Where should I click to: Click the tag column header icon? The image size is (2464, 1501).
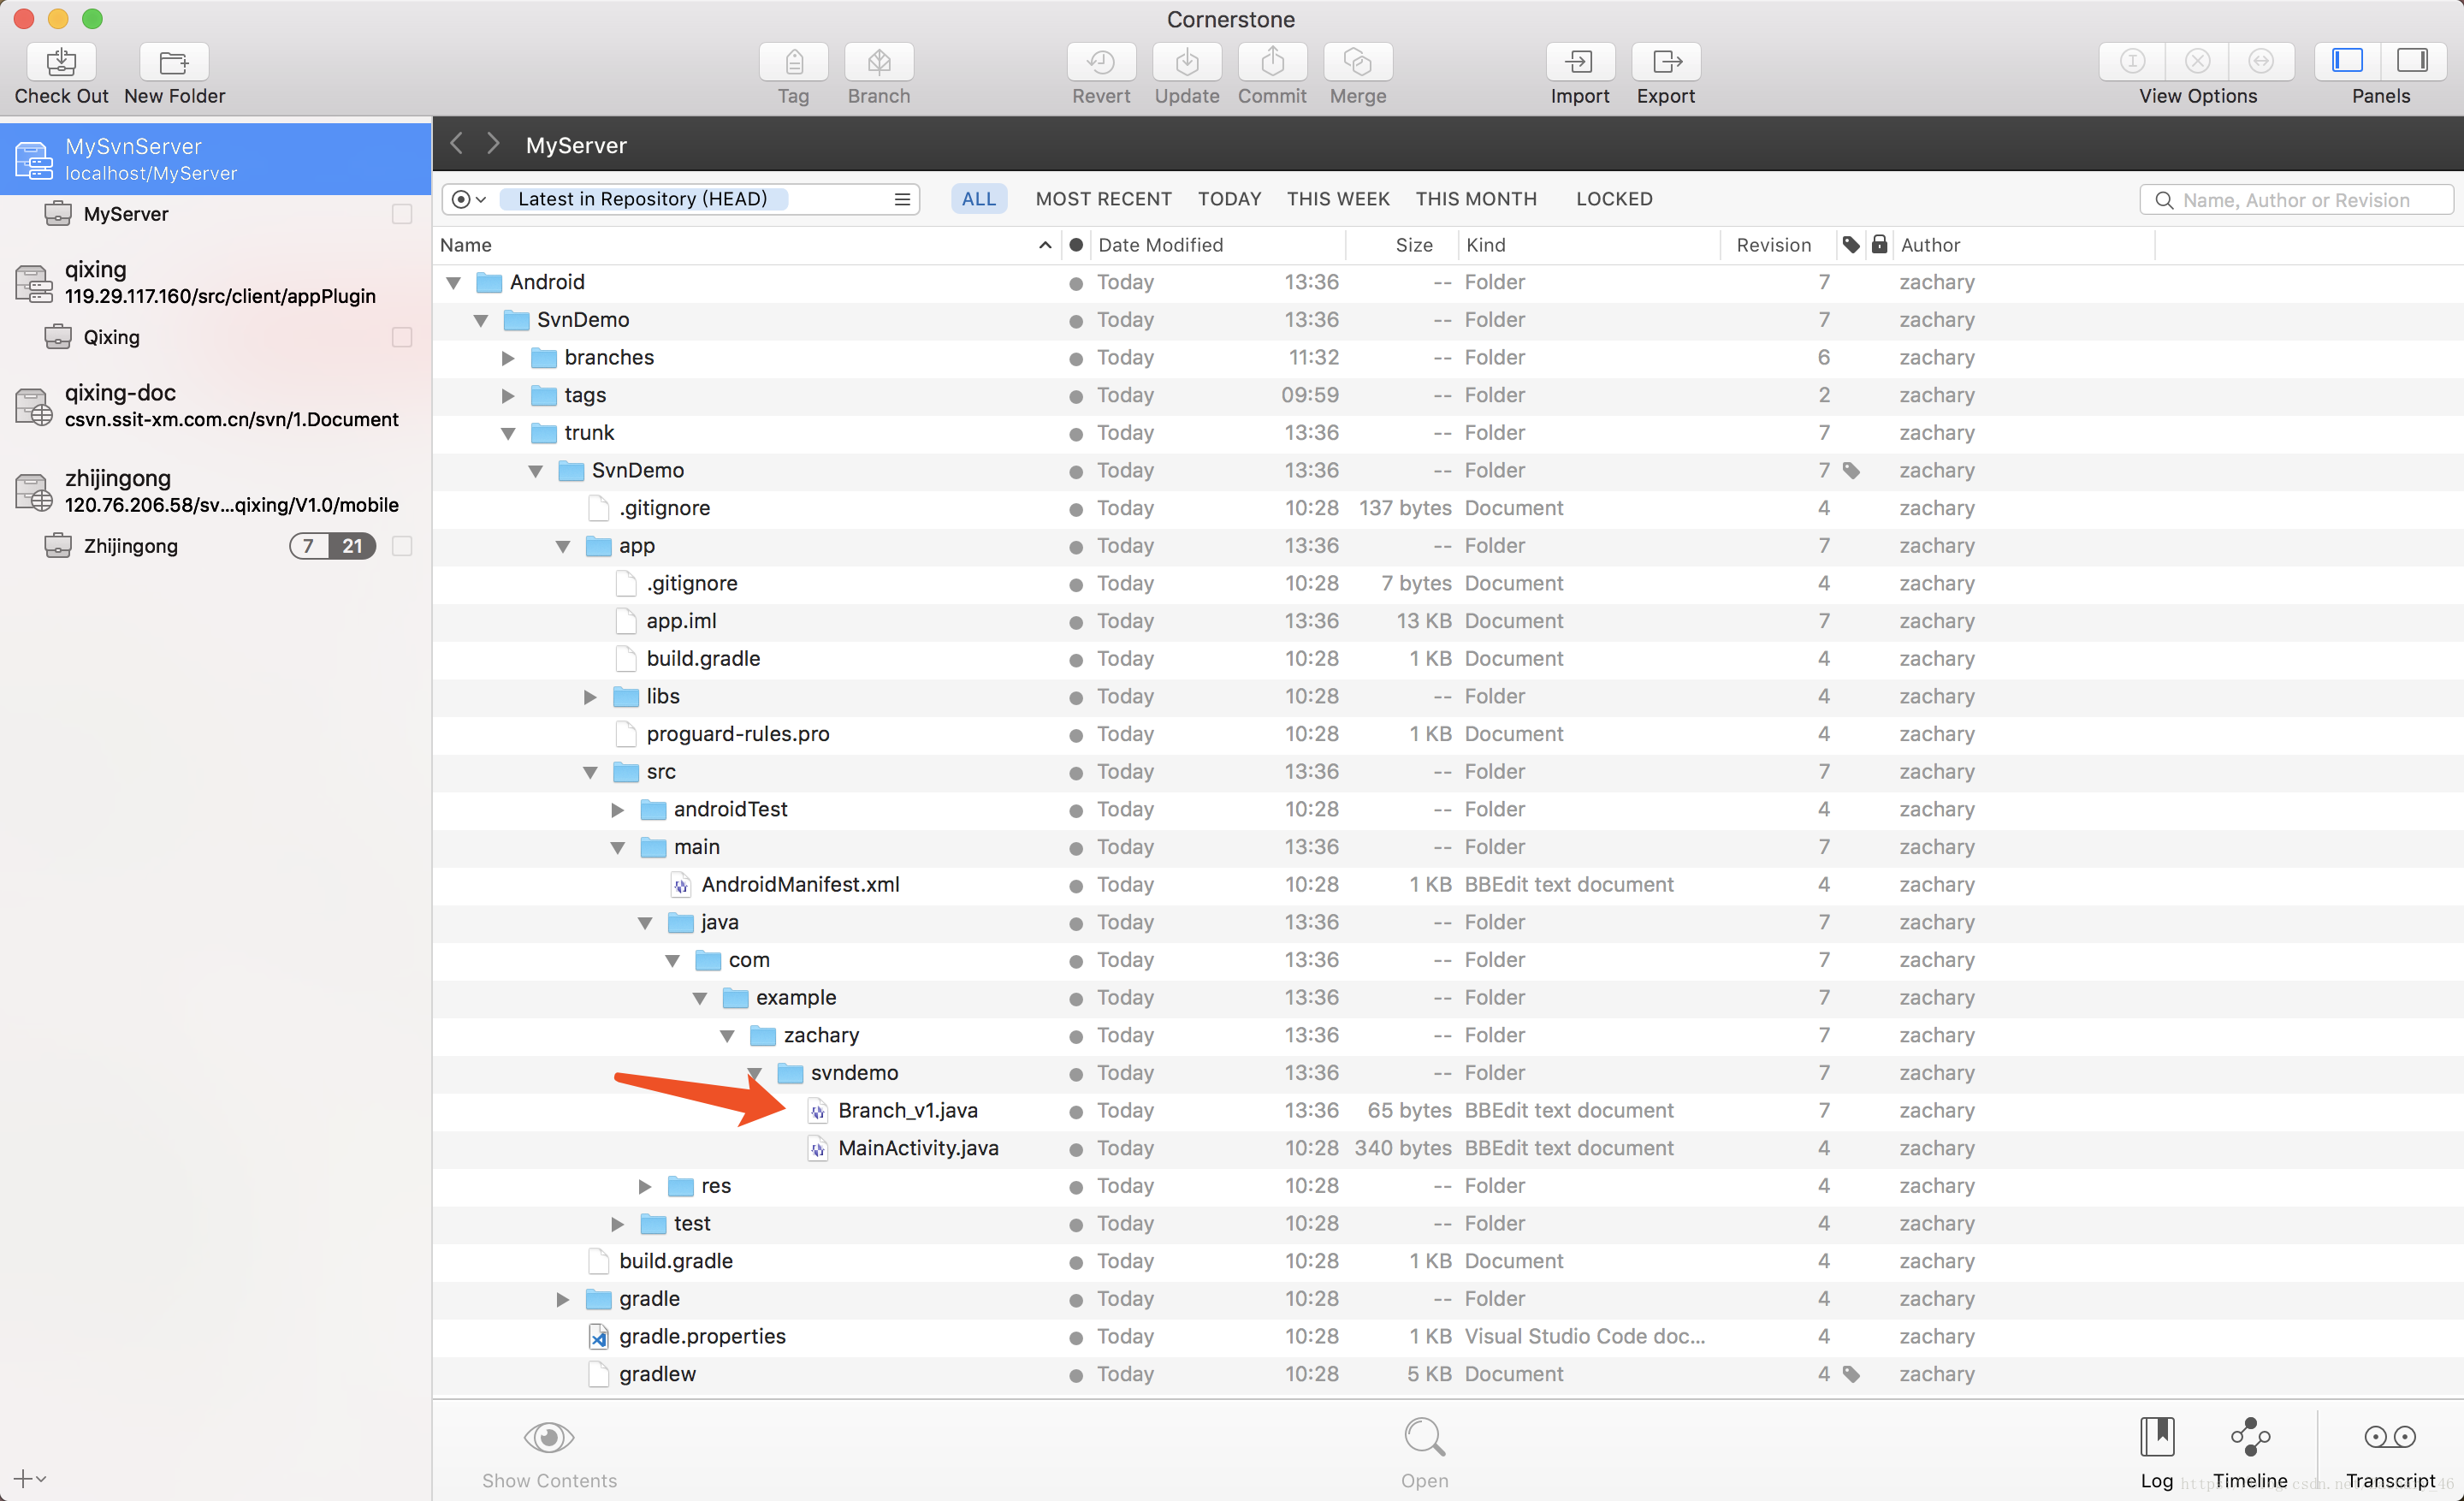click(x=1851, y=245)
